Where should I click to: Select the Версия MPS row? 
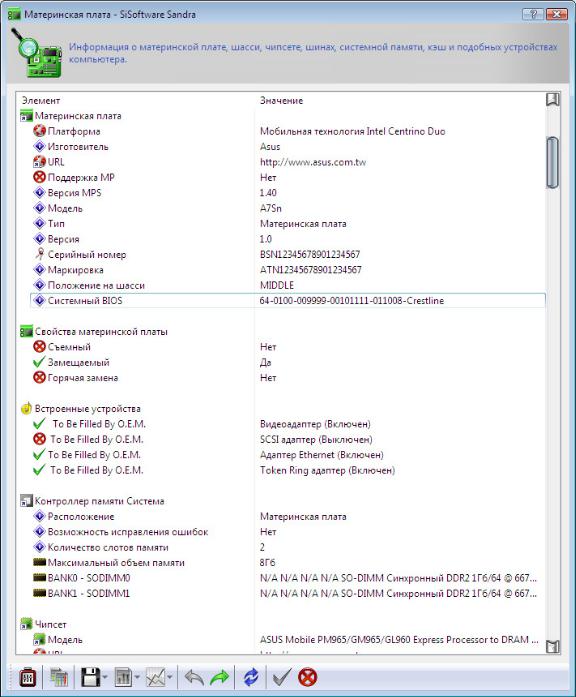[287, 193]
